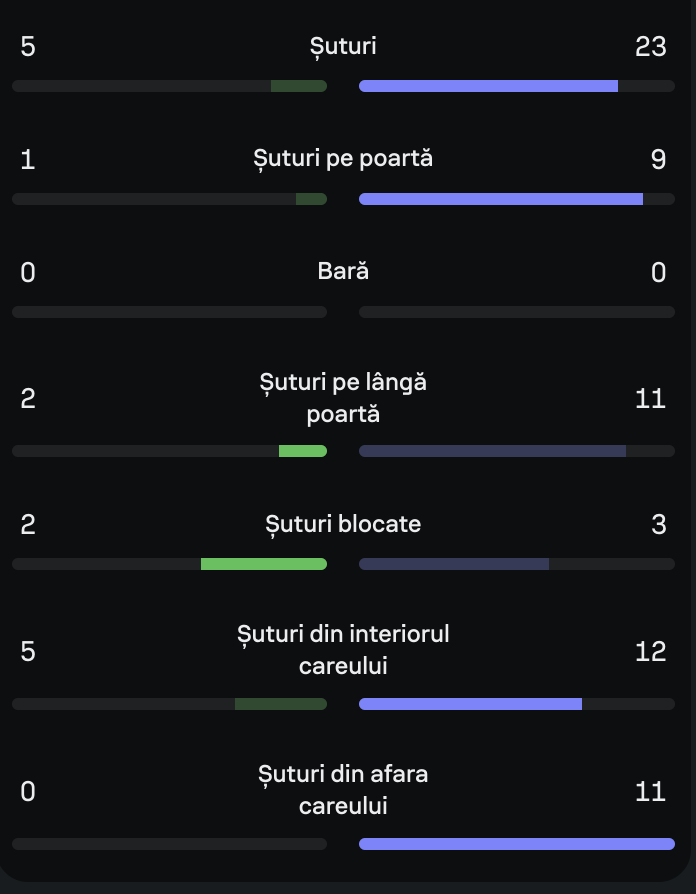Click the home value 0 for Șuturi din afara careului
The image size is (696, 894).
(x=28, y=791)
